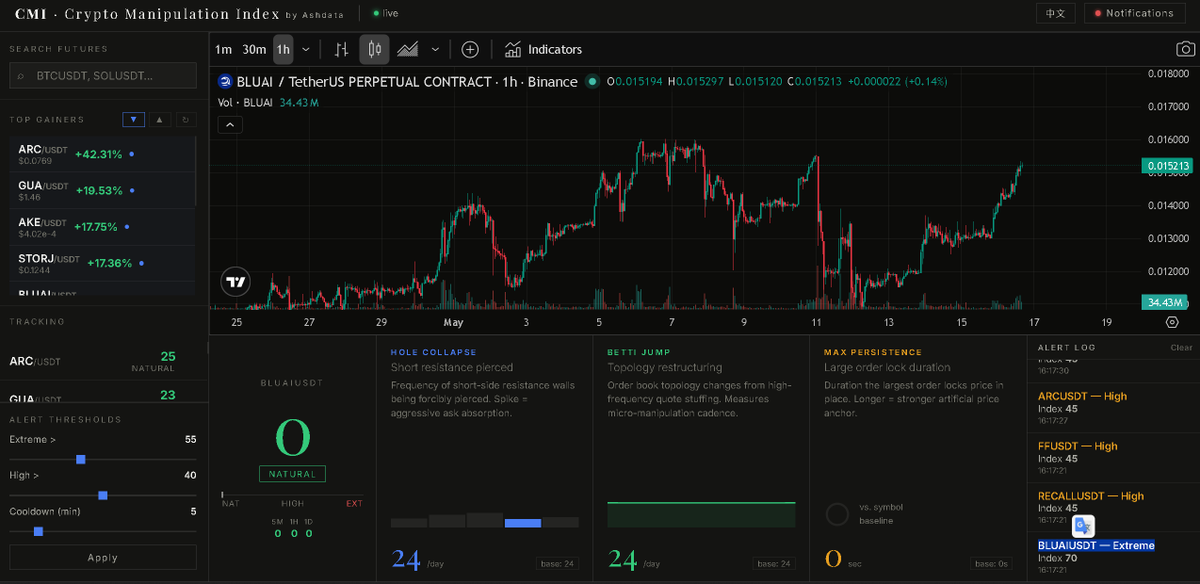The height and width of the screenshot is (584, 1200).
Task: Click the HOLE COLLAPSE metric heading
Action: point(434,352)
